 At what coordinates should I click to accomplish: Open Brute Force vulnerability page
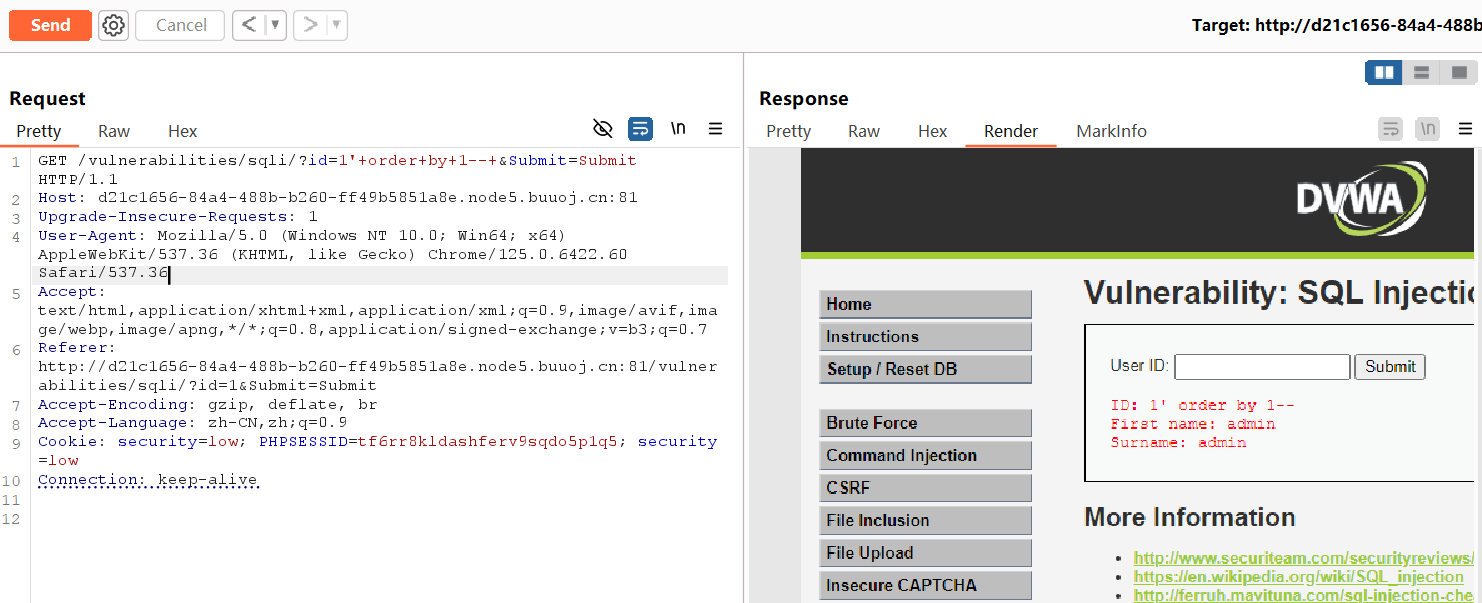(x=925, y=423)
